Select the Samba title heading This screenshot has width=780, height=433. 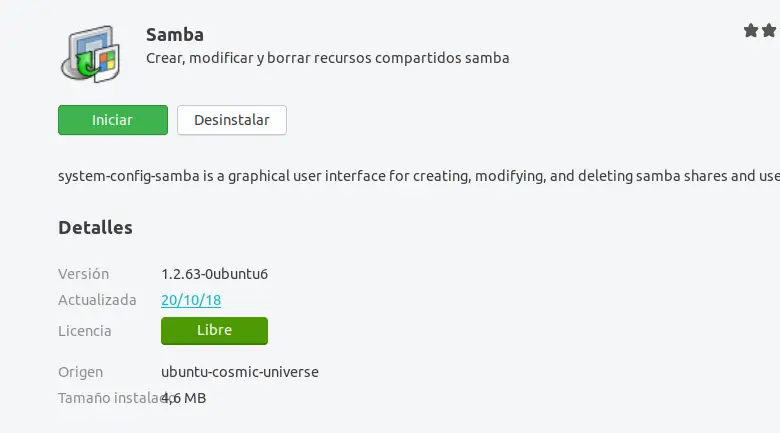coord(175,35)
